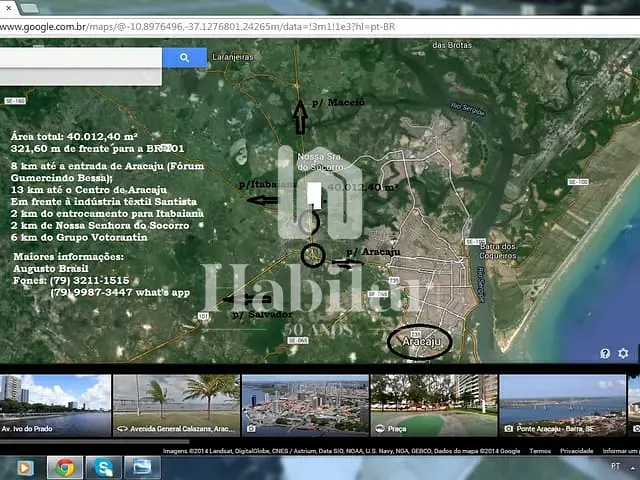Click the 101 highway shield near Salvador
This screenshot has width=640, height=480.
(x=203, y=316)
